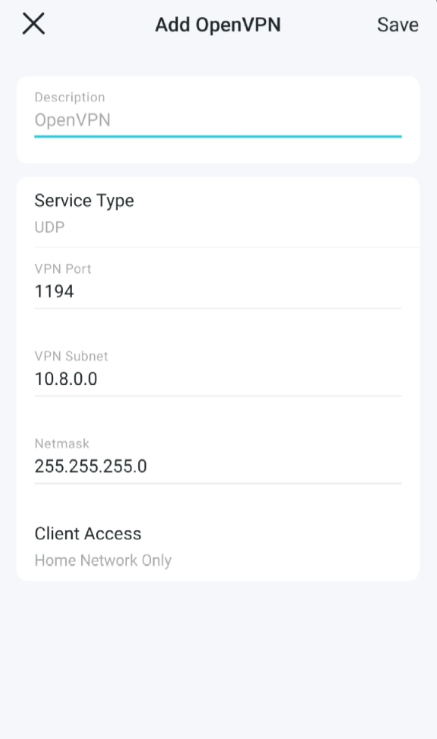The height and width of the screenshot is (739, 437).
Task: Close the Add OpenVPN screen with X
Action: click(x=33, y=24)
